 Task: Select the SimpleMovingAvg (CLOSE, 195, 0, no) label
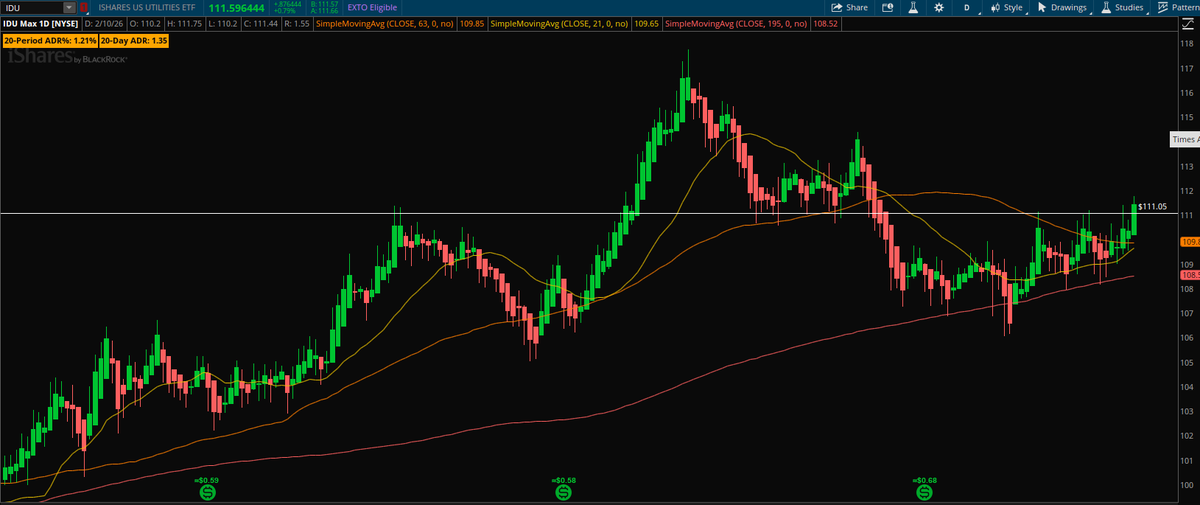(738, 22)
